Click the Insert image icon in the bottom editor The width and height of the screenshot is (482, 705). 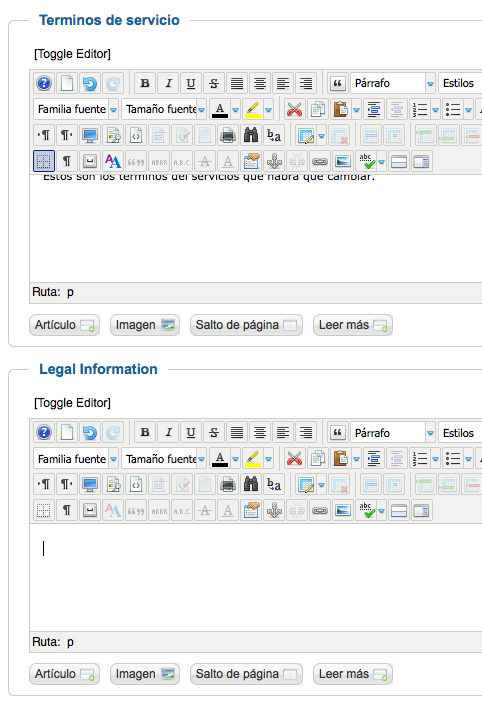coord(343,510)
